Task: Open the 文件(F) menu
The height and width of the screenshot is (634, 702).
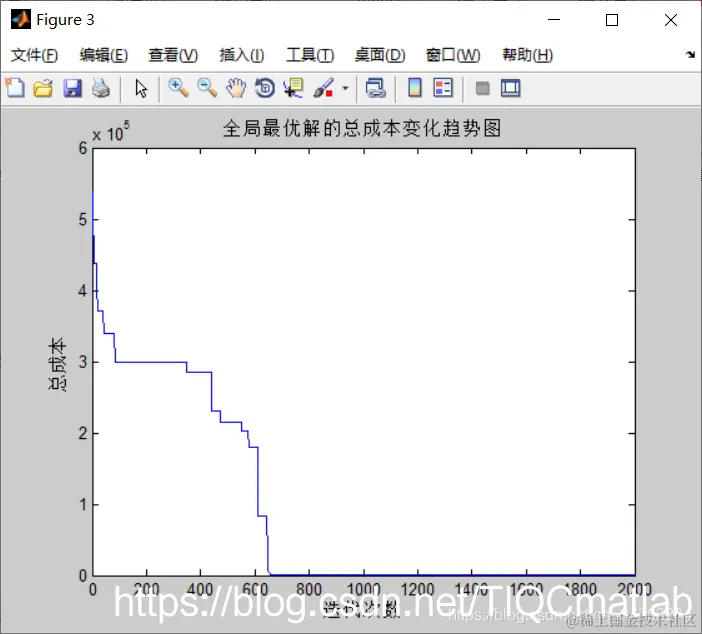Action: (x=34, y=55)
